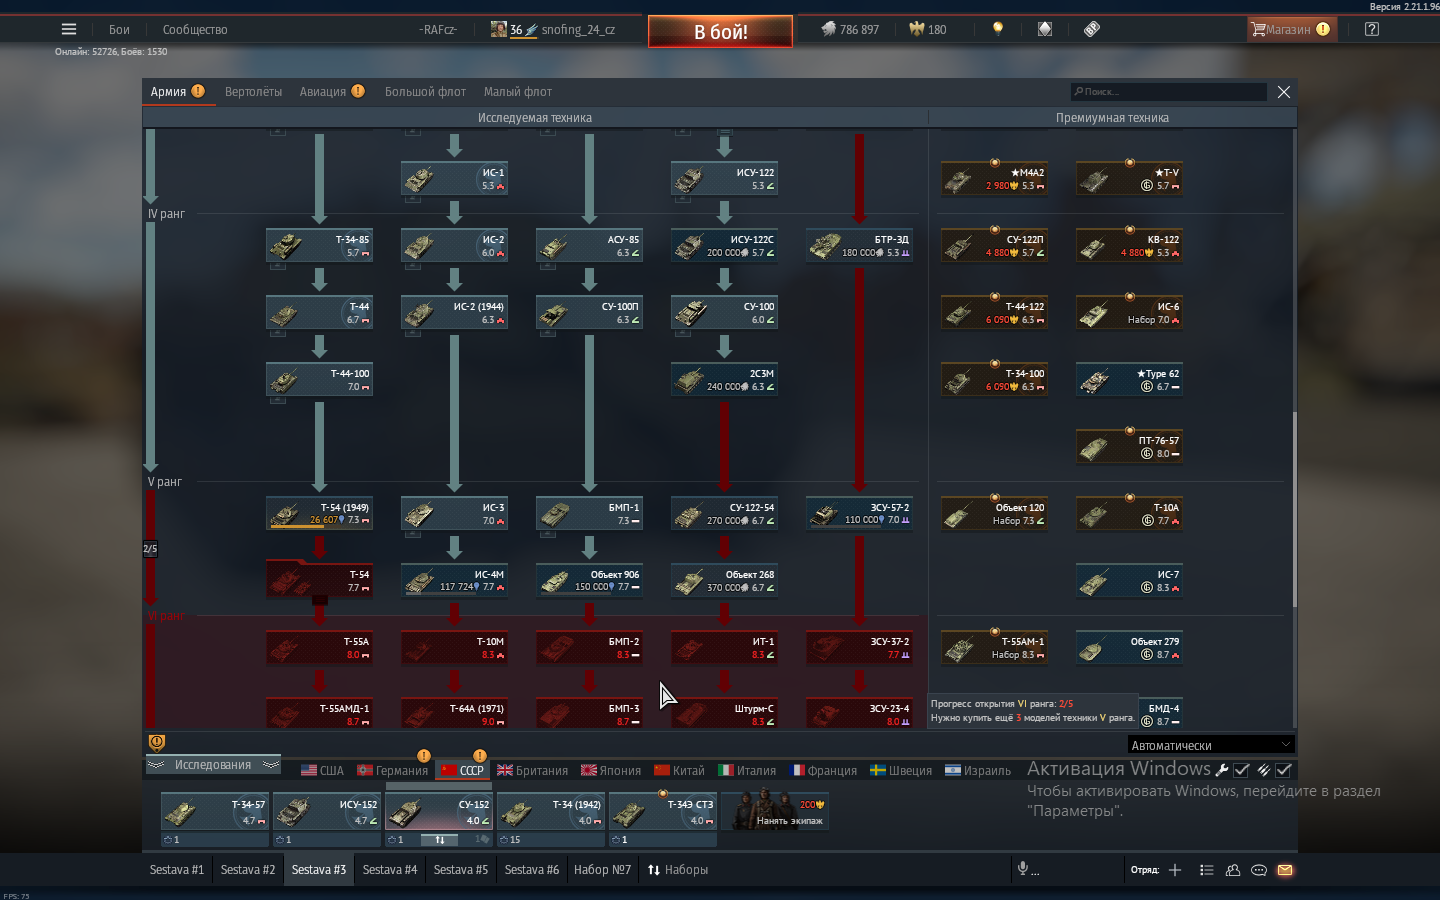Click the golden eagles balance 180
Screen dimensions: 1440x900
(x=928, y=29)
